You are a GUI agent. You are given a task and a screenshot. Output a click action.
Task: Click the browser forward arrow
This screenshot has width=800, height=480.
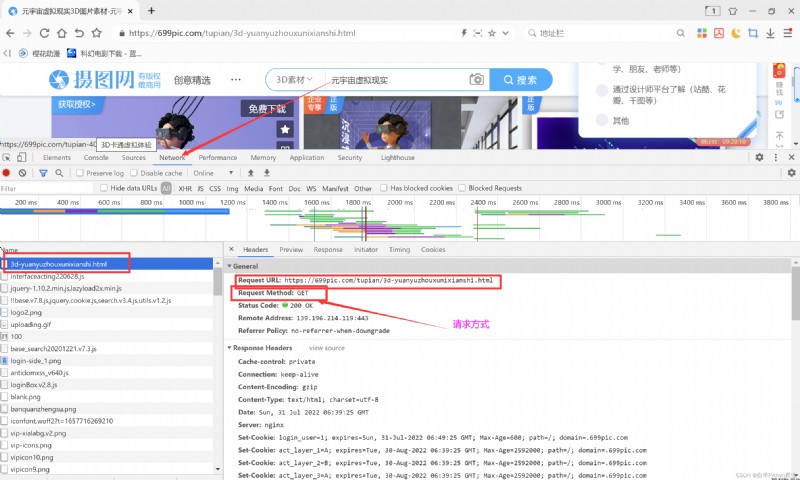27,33
